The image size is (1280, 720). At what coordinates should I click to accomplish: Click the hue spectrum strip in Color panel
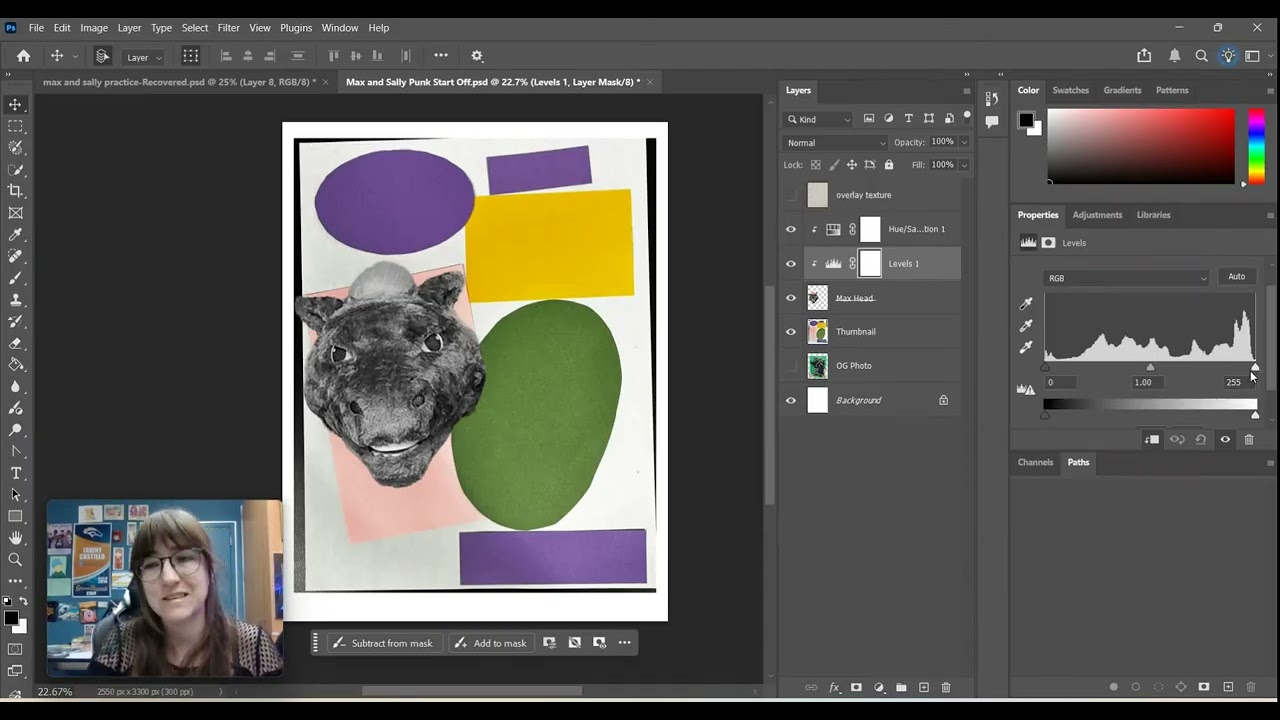coord(1256,146)
